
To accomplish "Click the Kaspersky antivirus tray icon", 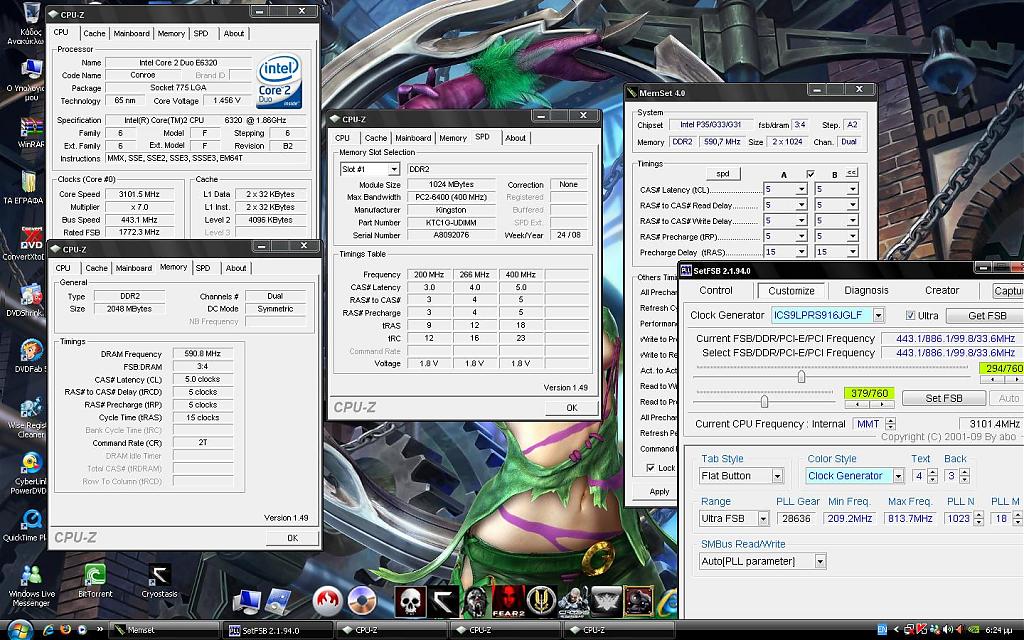I will click(x=921, y=630).
